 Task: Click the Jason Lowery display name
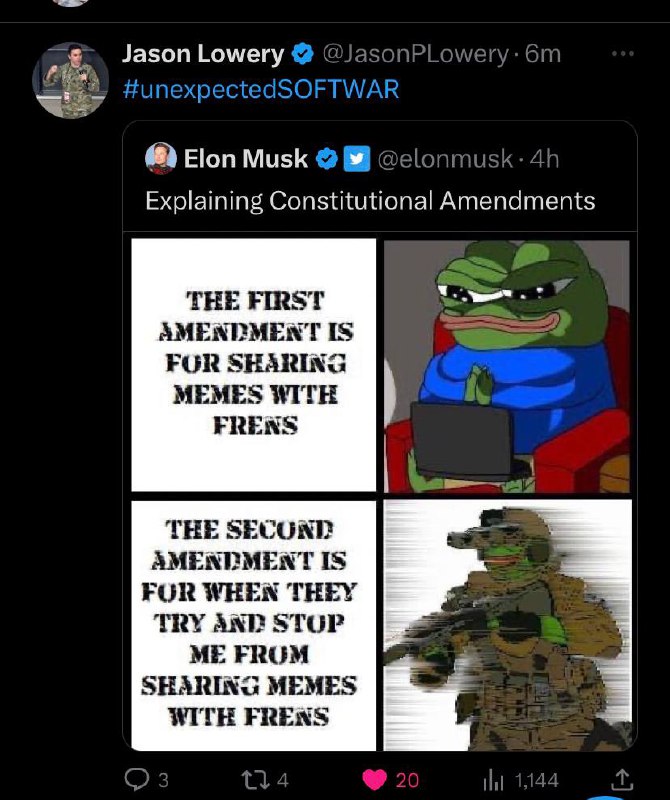click(203, 54)
